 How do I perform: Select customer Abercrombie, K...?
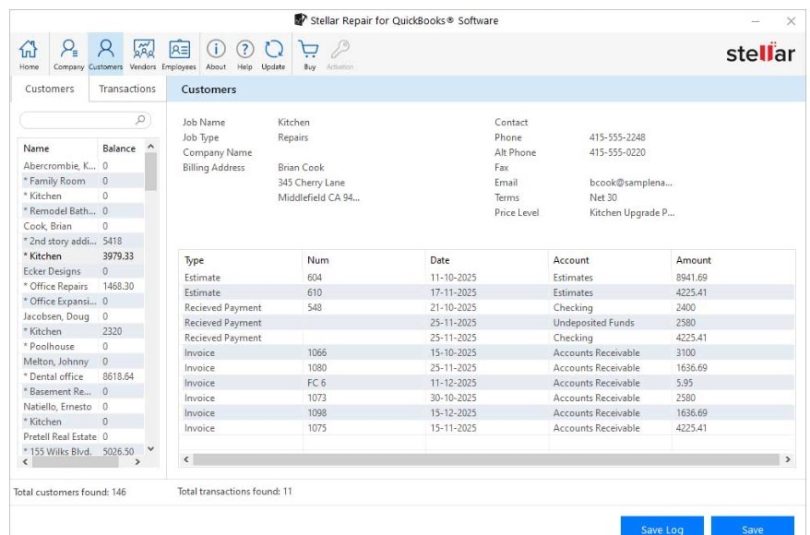point(82,166)
